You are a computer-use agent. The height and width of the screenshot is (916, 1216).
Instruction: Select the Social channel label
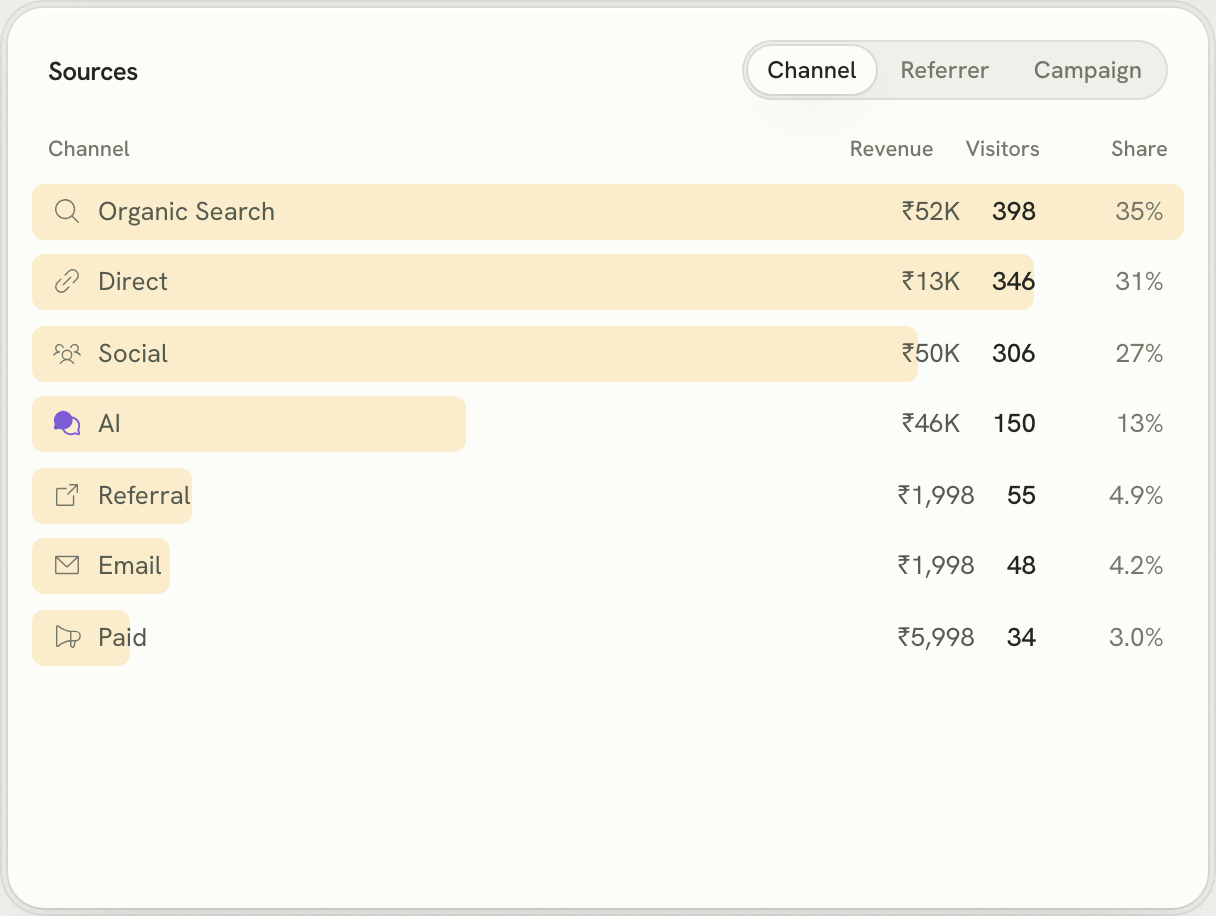point(133,354)
